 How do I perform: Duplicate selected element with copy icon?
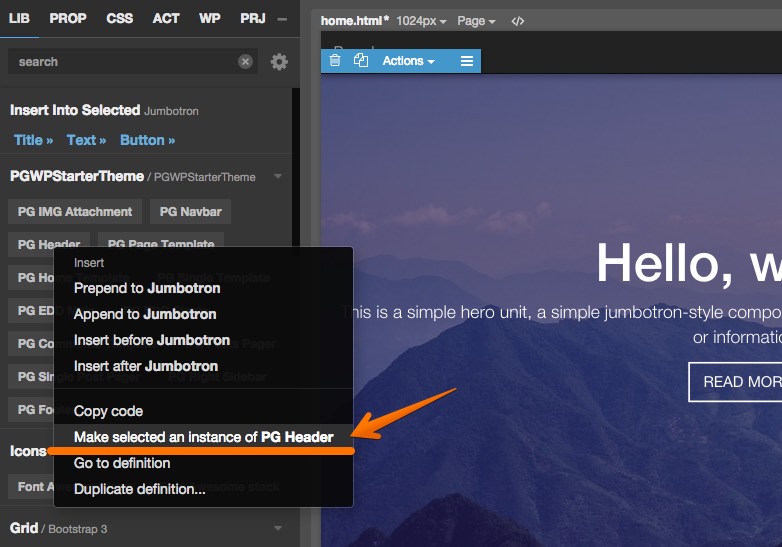(361, 61)
